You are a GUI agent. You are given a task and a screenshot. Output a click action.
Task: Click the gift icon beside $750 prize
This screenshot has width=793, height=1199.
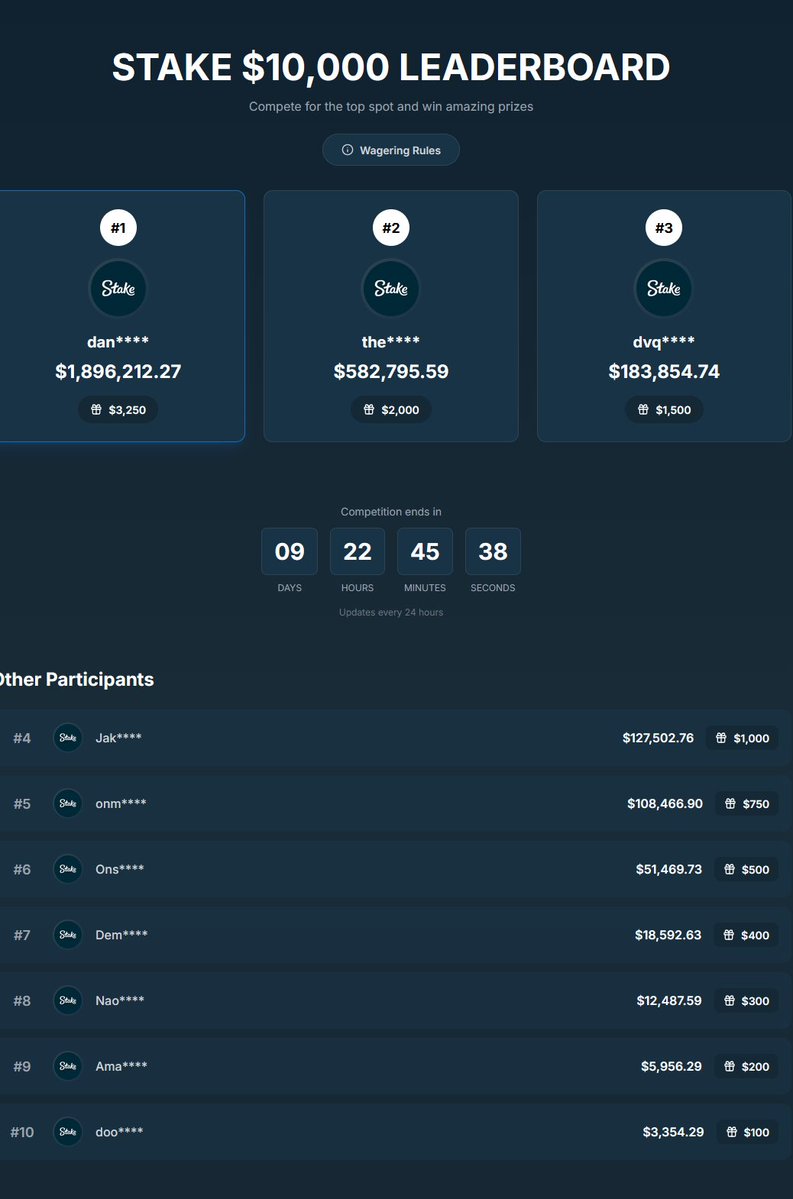[x=730, y=804]
